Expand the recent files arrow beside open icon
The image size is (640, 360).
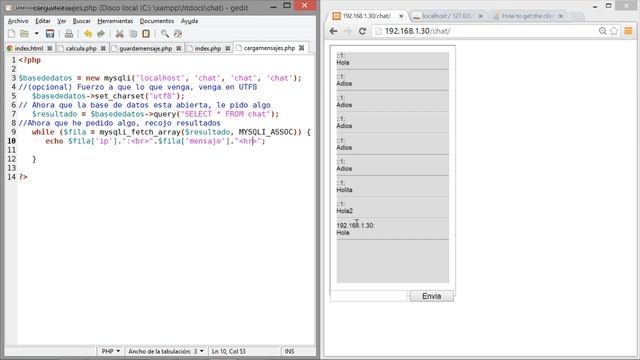click(36, 34)
